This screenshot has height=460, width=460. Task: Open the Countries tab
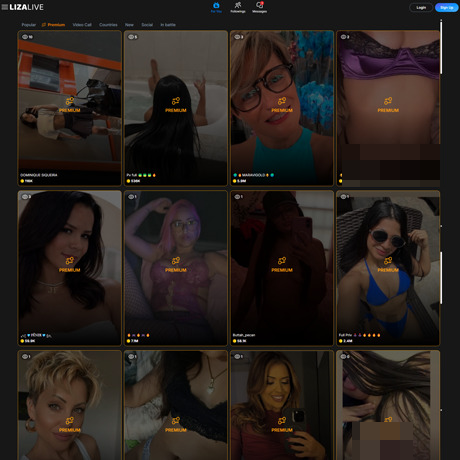[x=108, y=25]
